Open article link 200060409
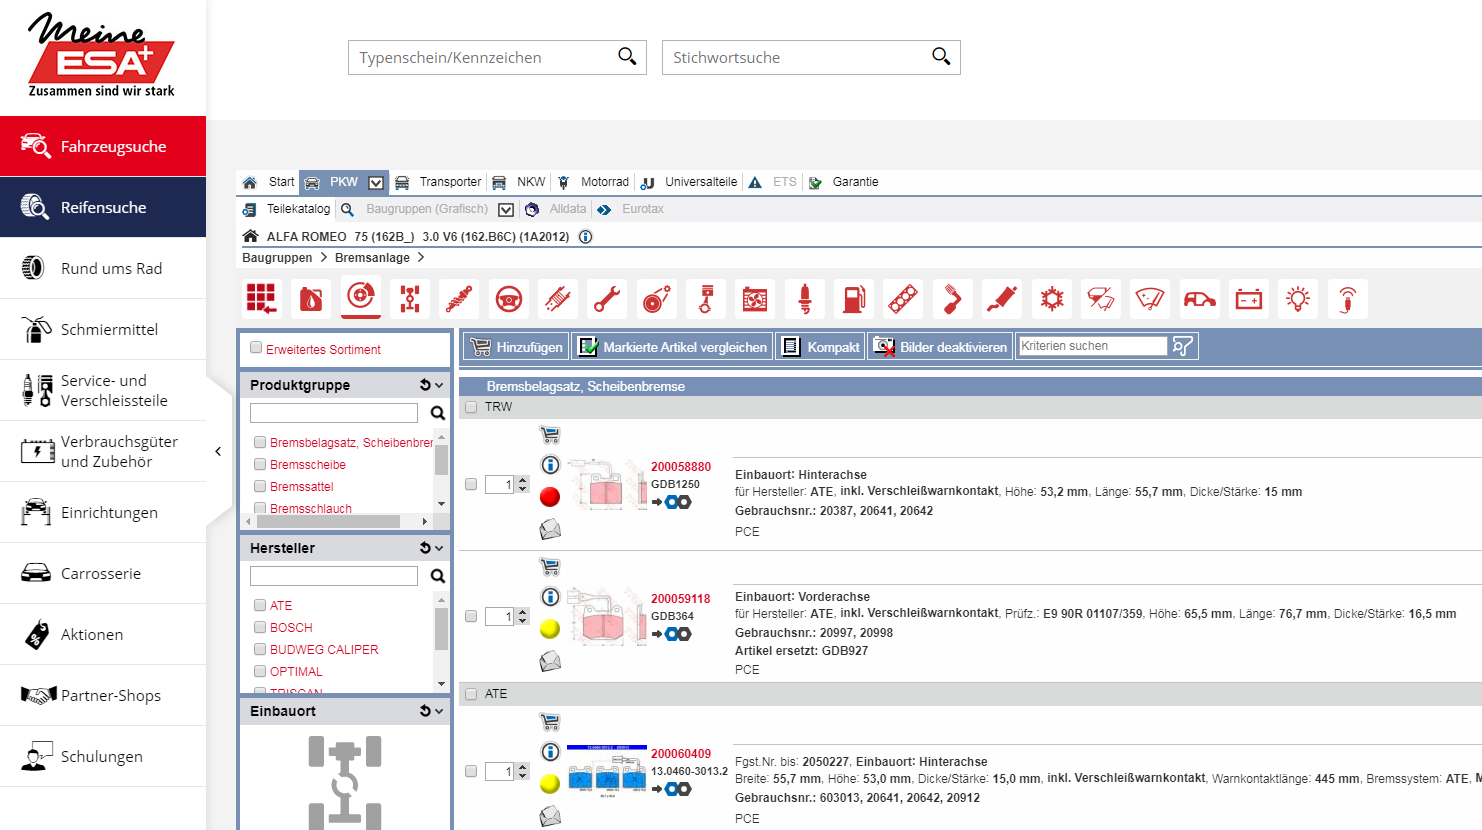Screen dimensions: 1482x830 click(681, 754)
